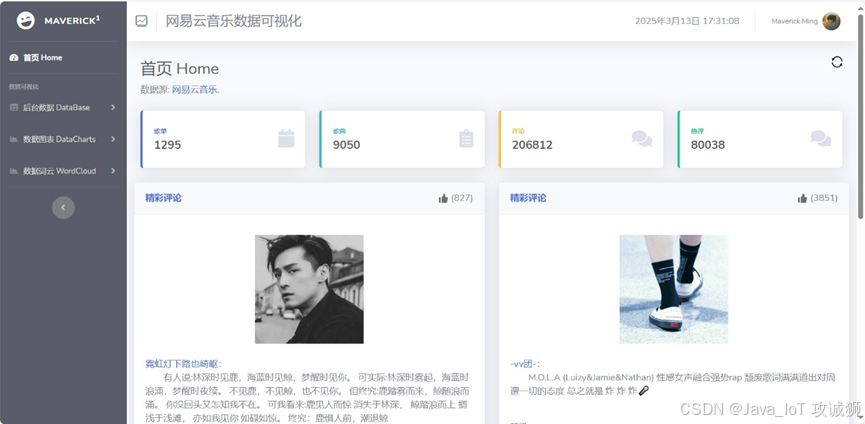This screenshot has width=865, height=424.
Task: Open the 后台数据 DataBase menu
Action: [63, 108]
